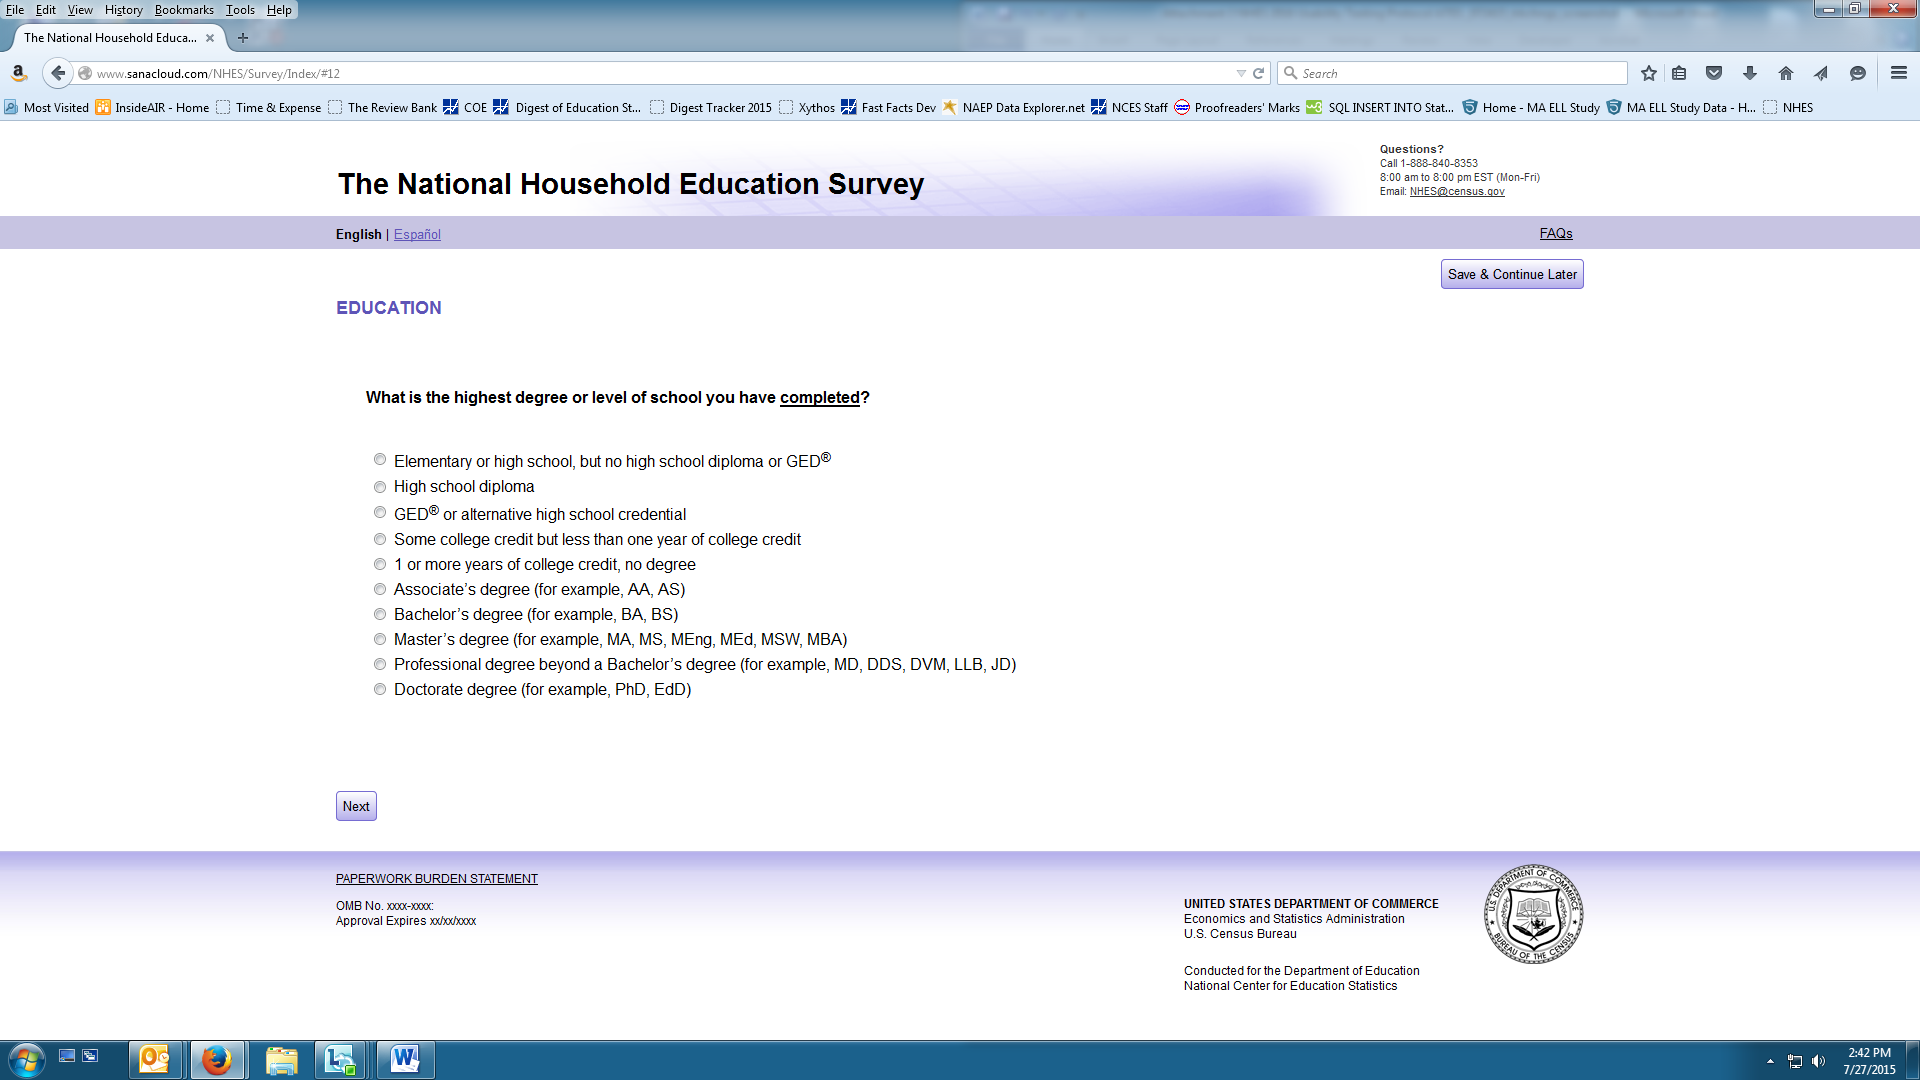Open the hamburger menu icon
This screenshot has height=1080, width=1920.
click(x=1899, y=73)
